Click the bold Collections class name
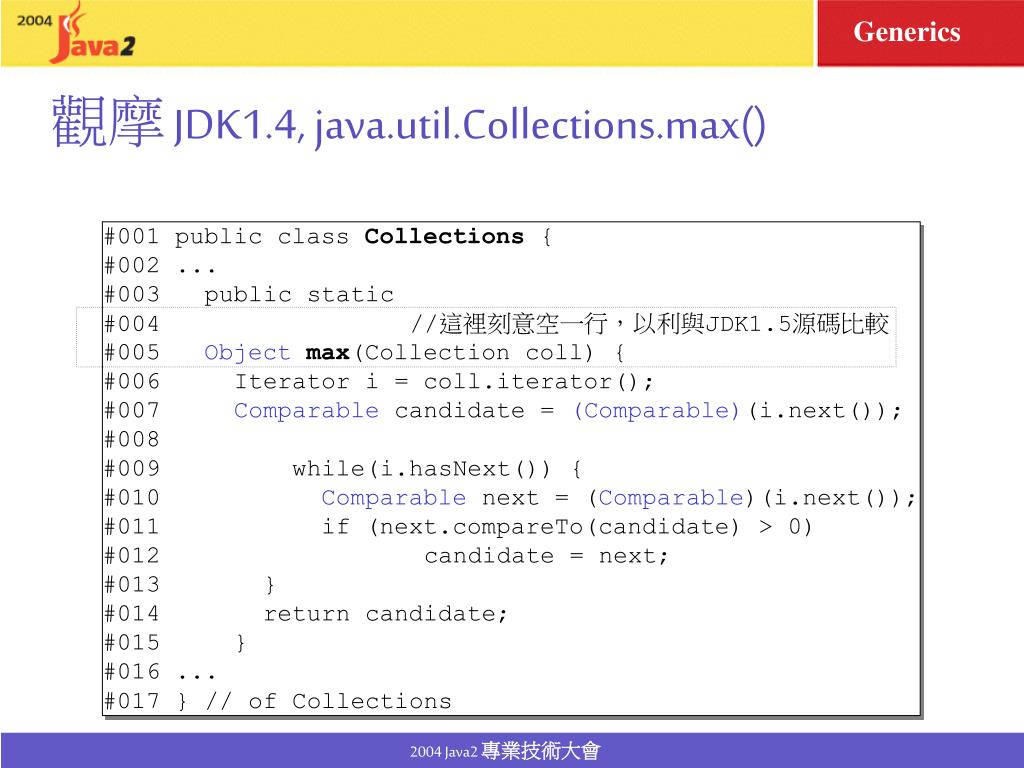 444,236
